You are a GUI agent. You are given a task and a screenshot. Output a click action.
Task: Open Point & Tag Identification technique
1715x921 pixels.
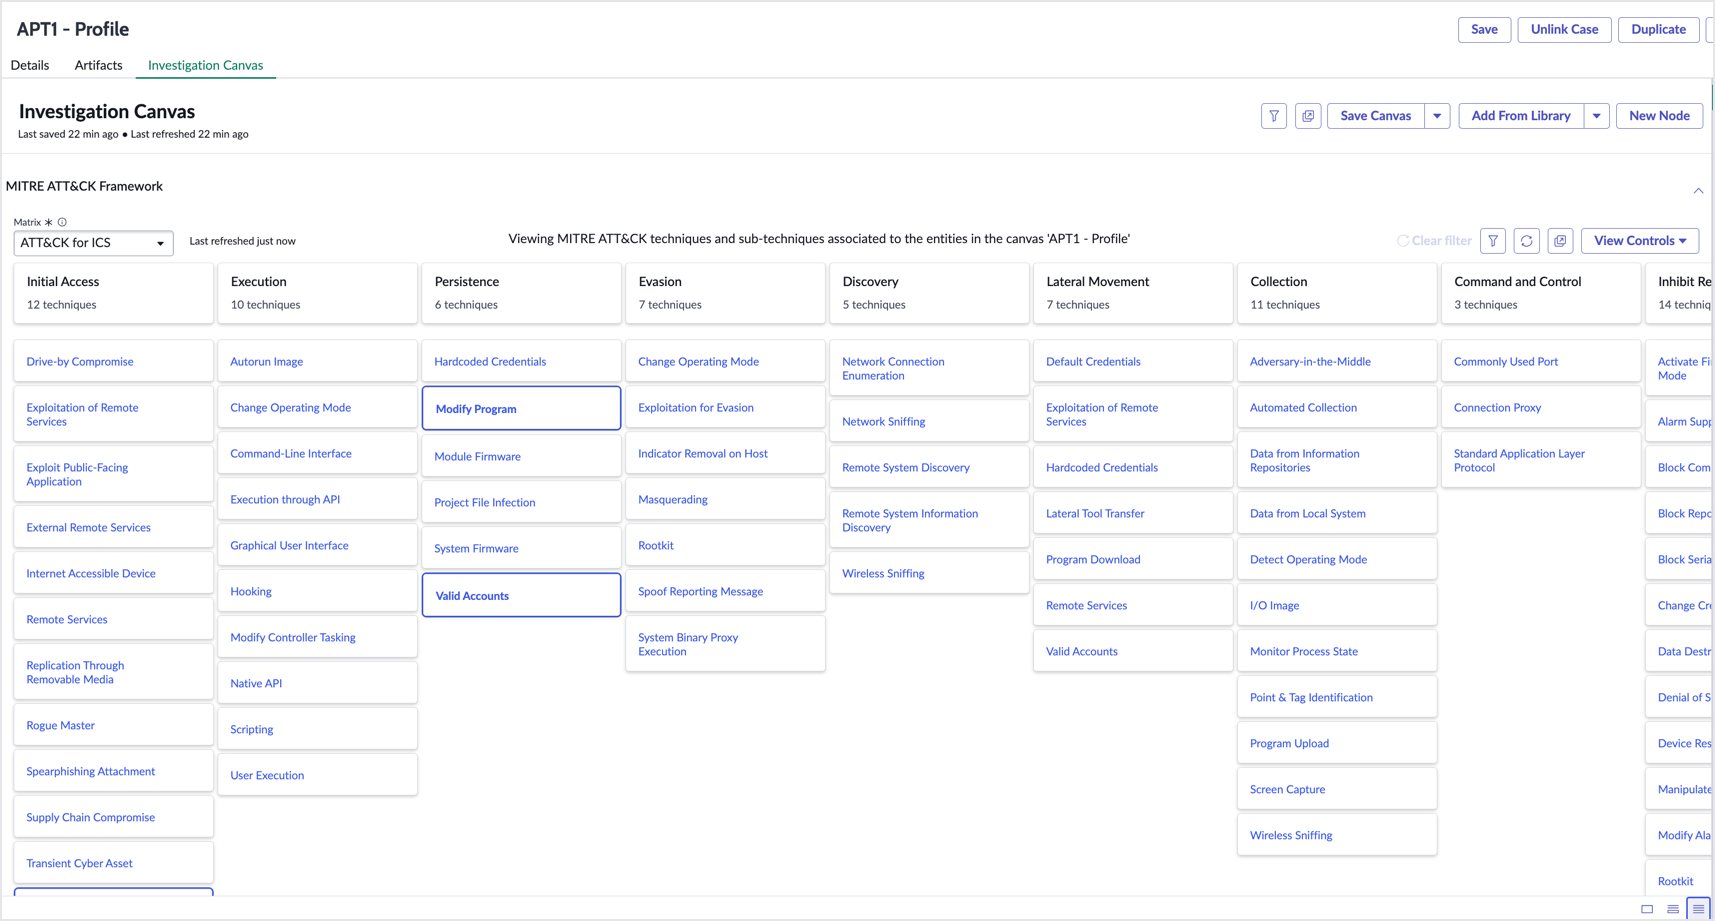coord(1337,697)
